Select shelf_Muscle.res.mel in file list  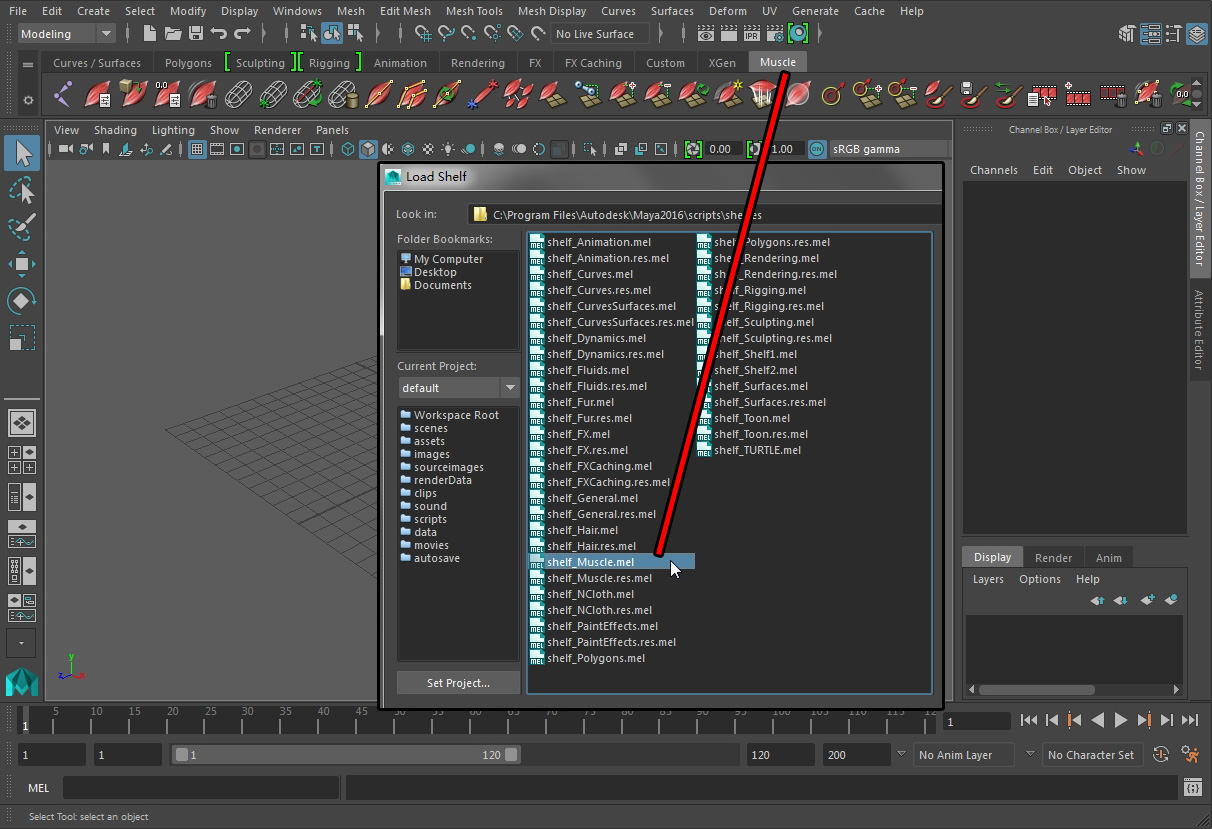tap(599, 578)
